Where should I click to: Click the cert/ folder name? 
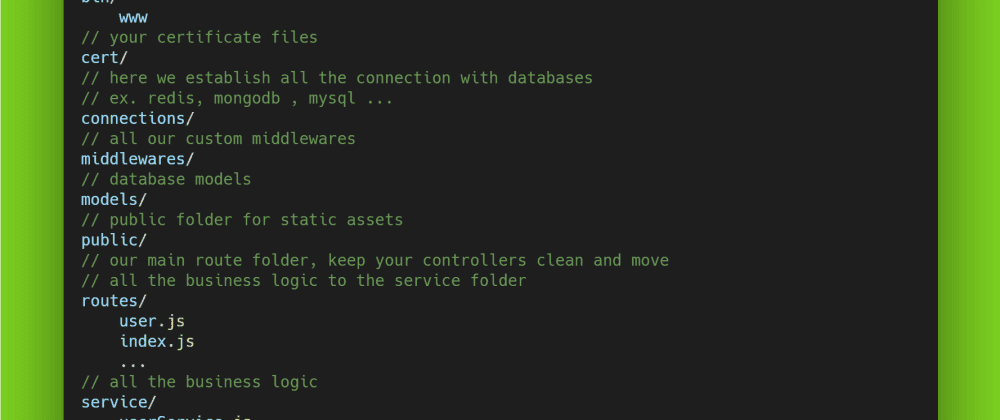pyautogui.click(x=104, y=58)
